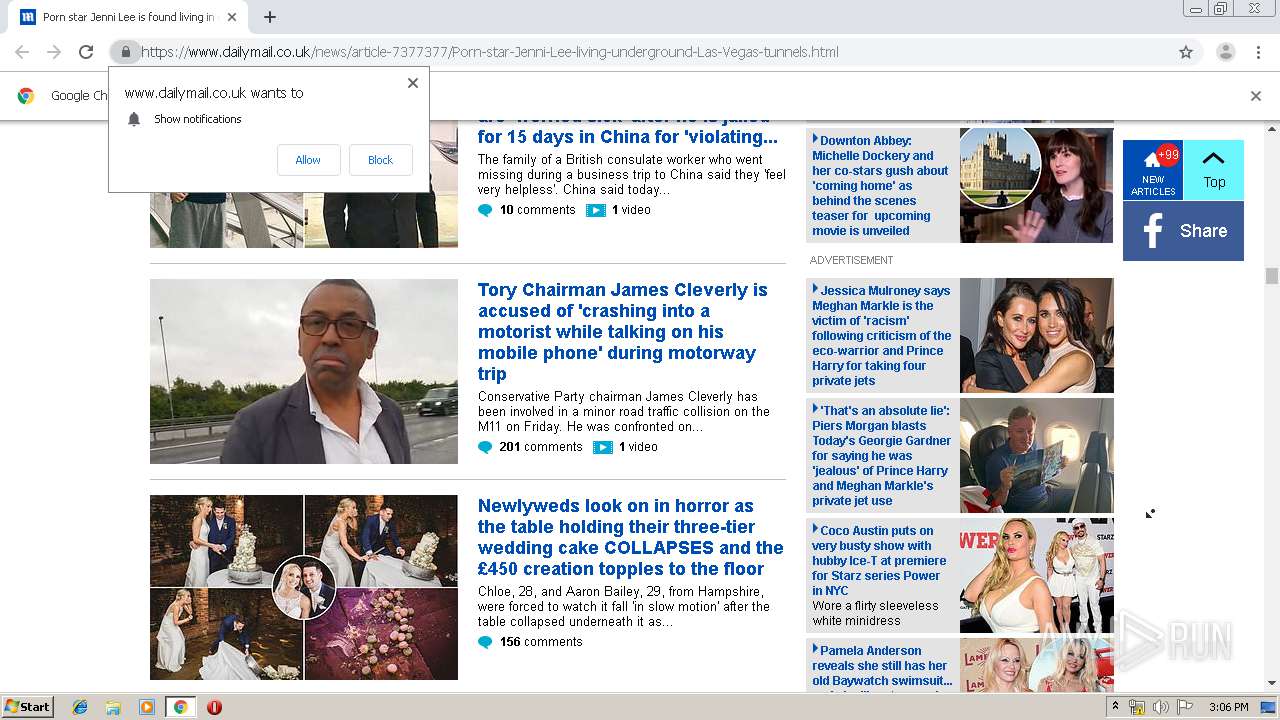1280x720 pixels.
Task: Click the address bar URL
Action: tap(490, 52)
